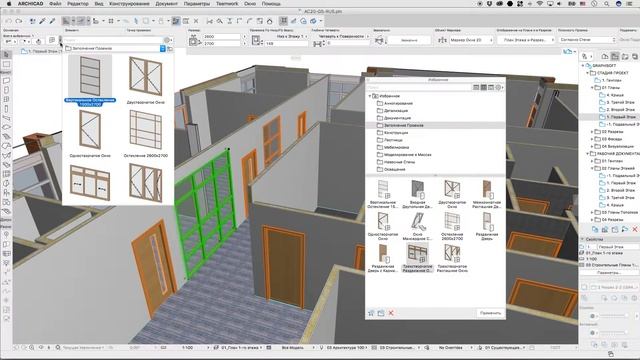Open macOS Spotlight search magnifier
This screenshot has width=640, height=360.
pos(607,3)
